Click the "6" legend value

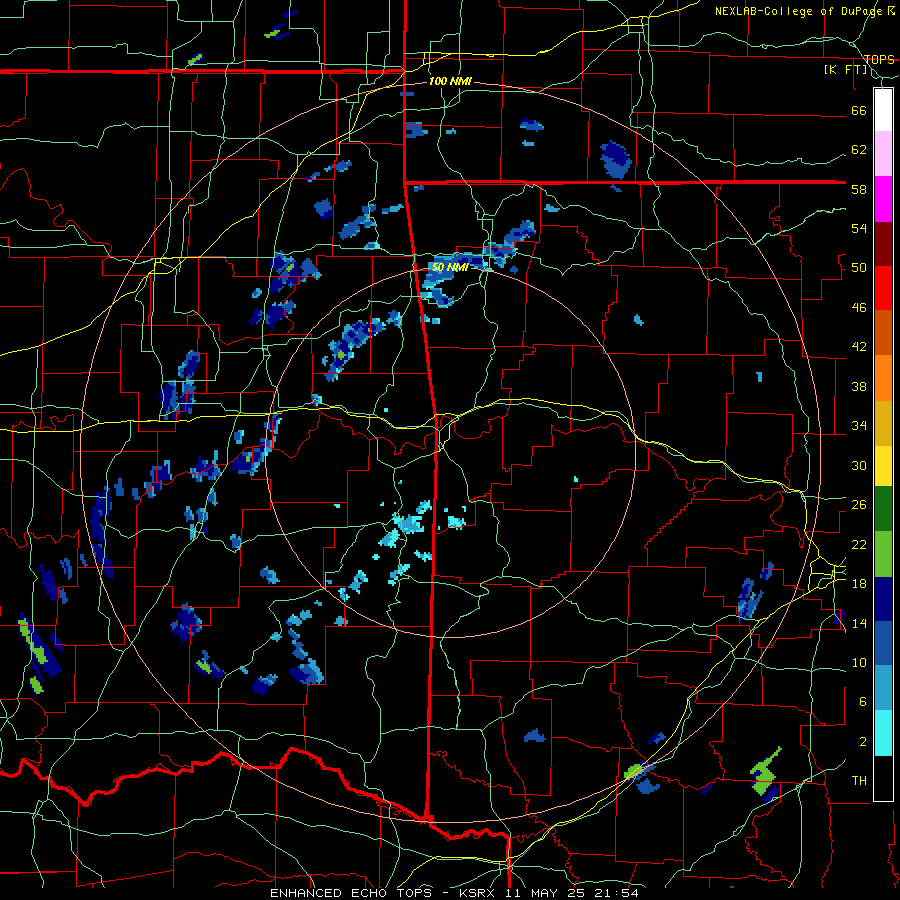click(x=863, y=702)
